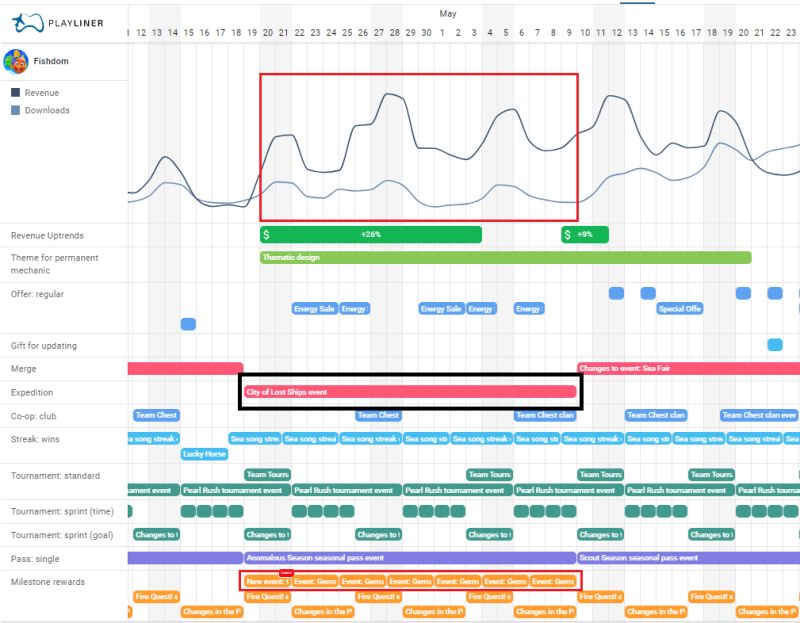The image size is (800, 623).
Task: Click date 10 in the timeline header
Action: click(x=585, y=33)
